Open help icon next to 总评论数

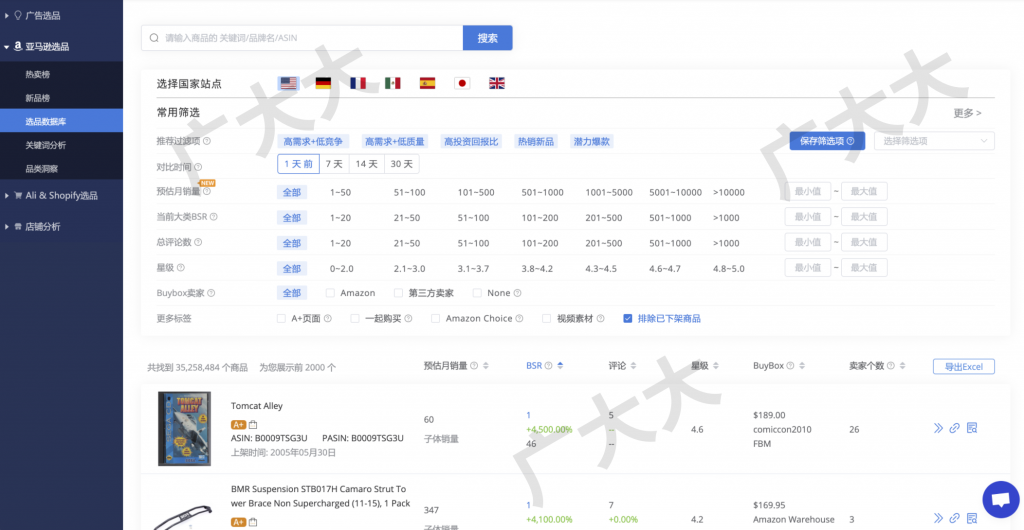[x=199, y=242]
